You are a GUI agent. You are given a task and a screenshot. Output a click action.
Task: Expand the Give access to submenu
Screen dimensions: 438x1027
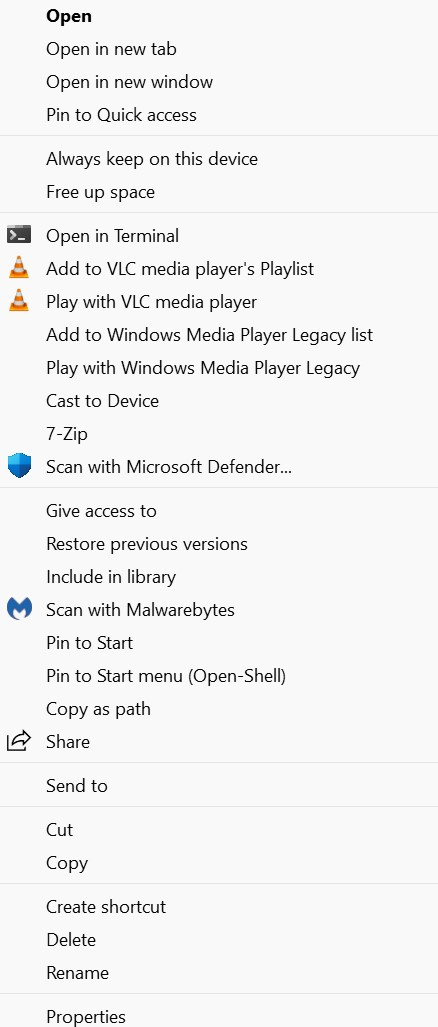219,510
